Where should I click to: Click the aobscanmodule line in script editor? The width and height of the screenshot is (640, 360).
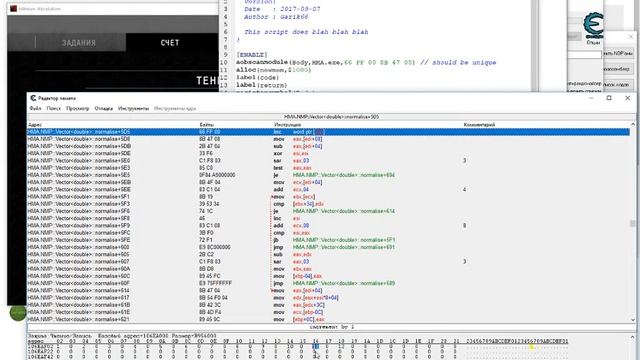click(366, 62)
